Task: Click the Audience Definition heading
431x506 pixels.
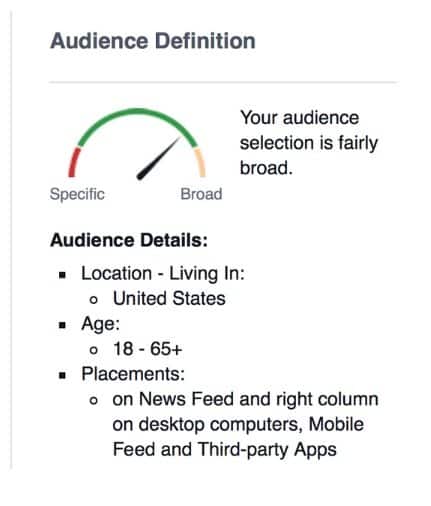Action: pos(153,41)
